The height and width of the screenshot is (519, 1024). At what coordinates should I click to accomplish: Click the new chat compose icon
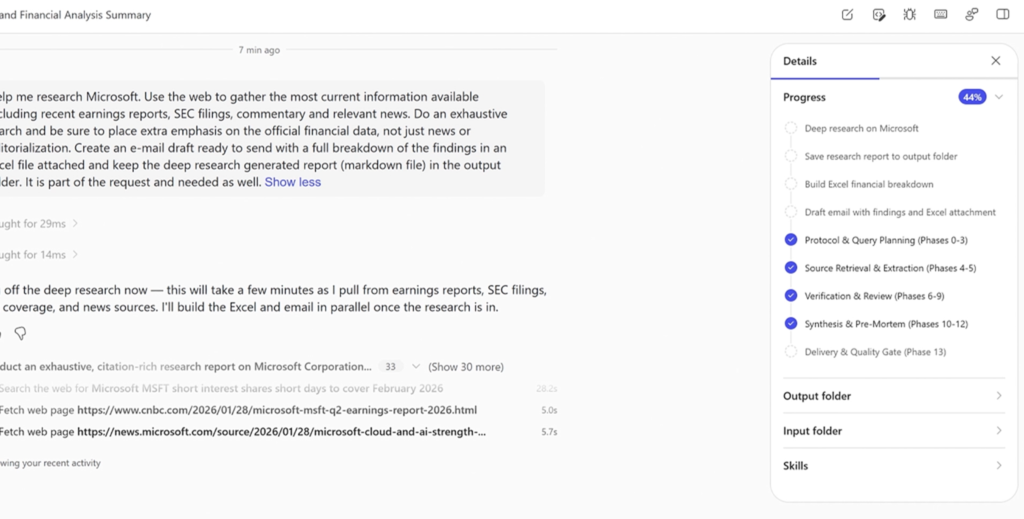(848, 15)
